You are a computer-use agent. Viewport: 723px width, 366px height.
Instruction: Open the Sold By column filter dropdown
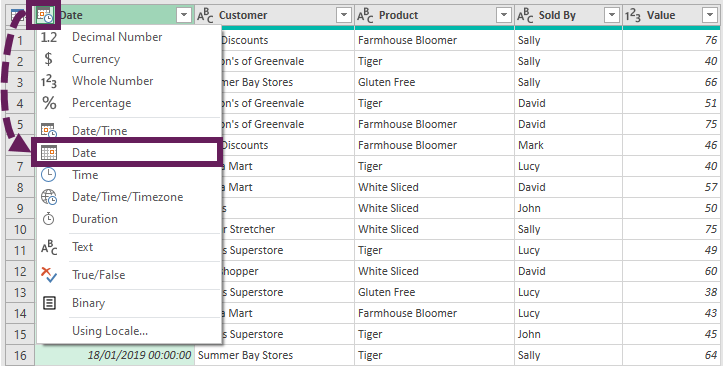point(612,16)
